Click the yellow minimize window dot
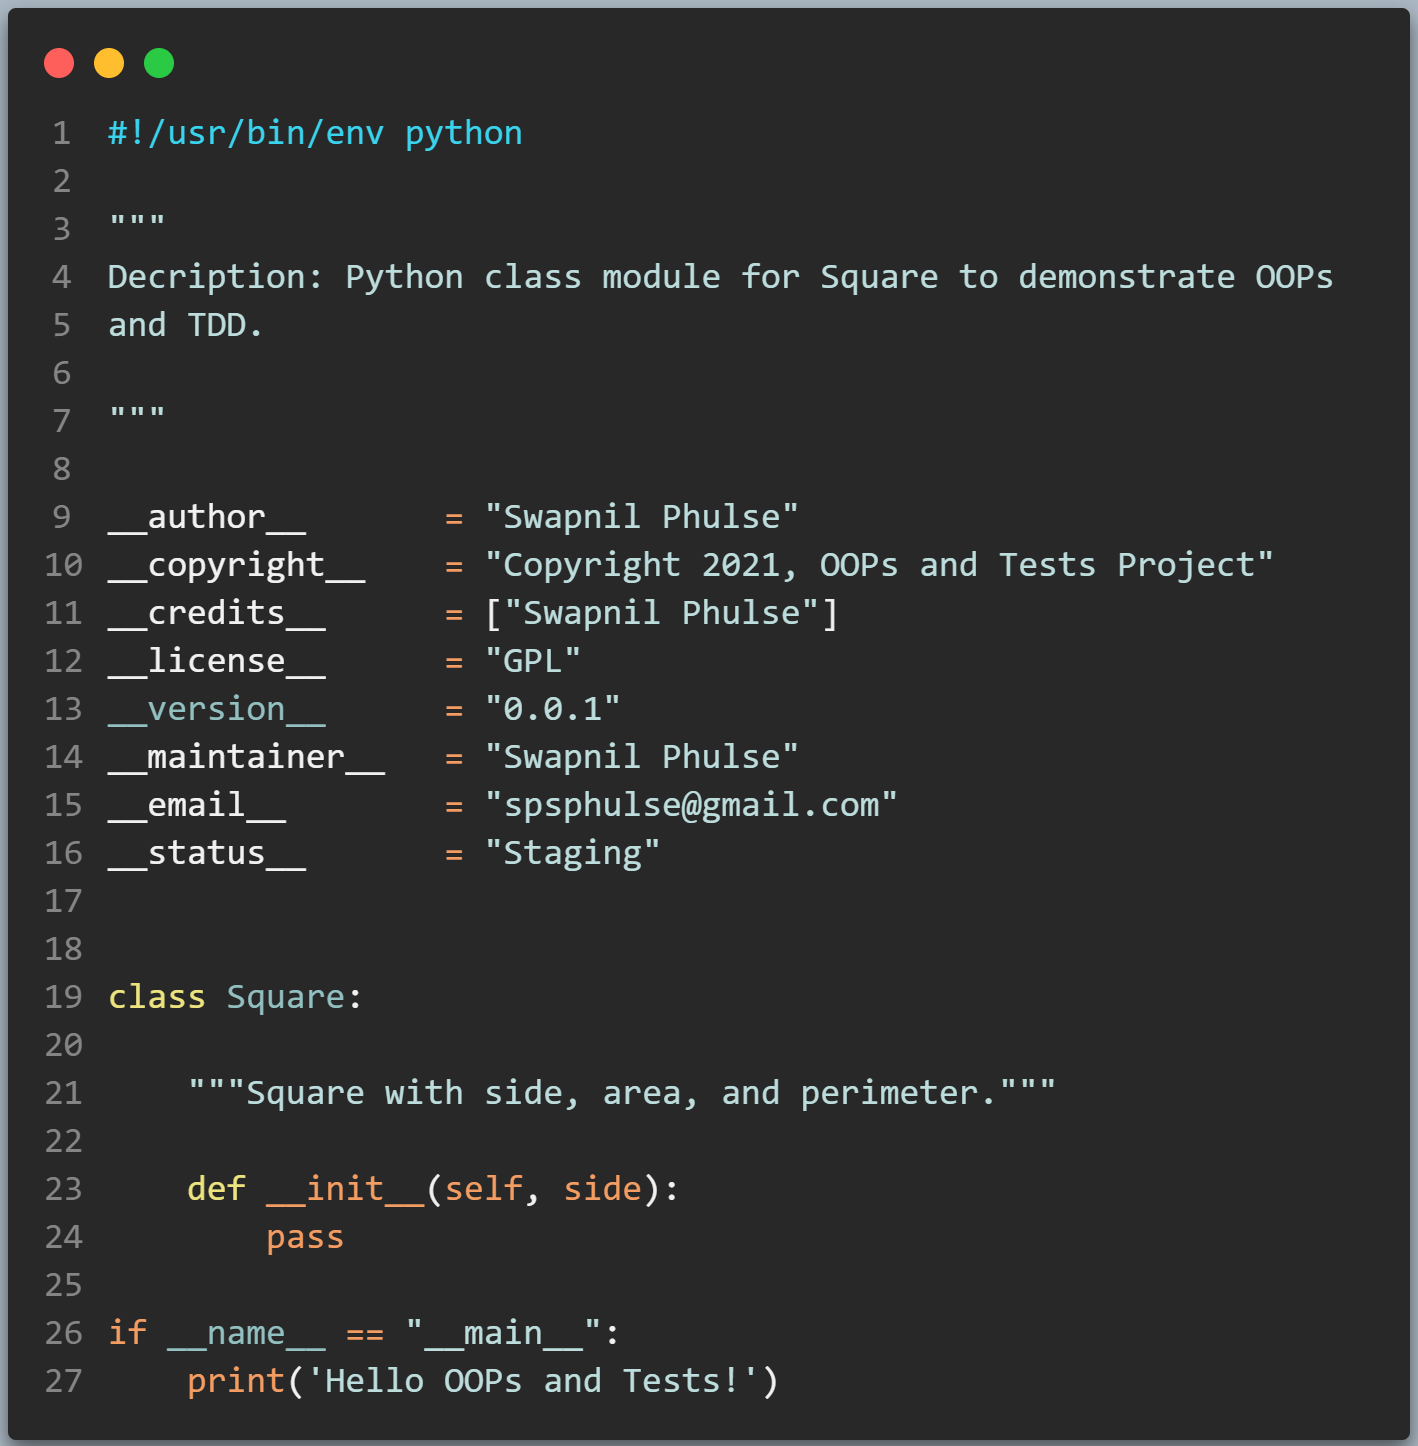 tap(109, 63)
